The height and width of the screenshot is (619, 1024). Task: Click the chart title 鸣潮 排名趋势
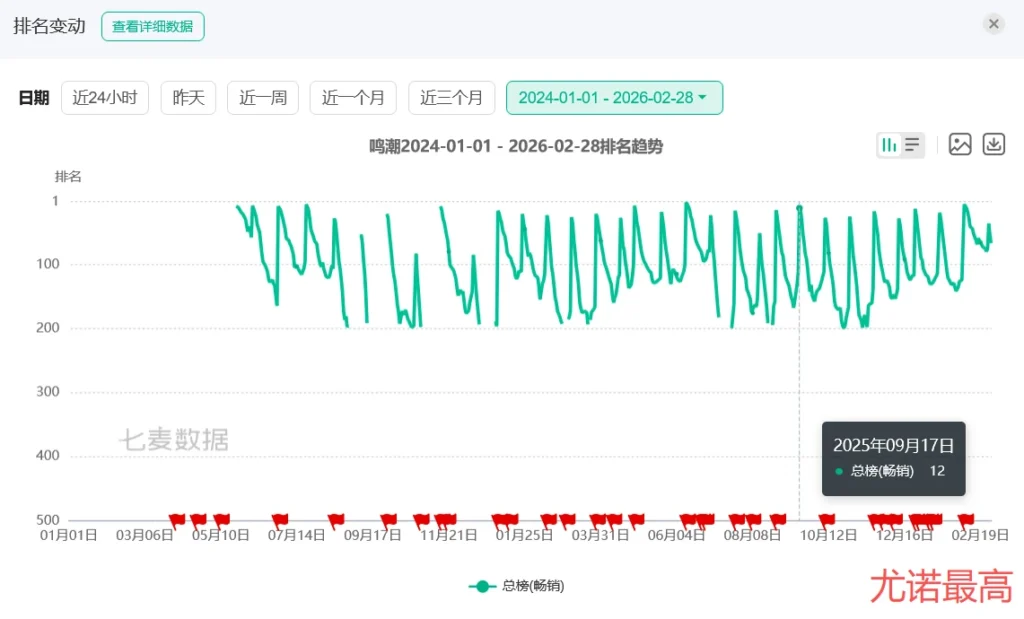pos(515,146)
